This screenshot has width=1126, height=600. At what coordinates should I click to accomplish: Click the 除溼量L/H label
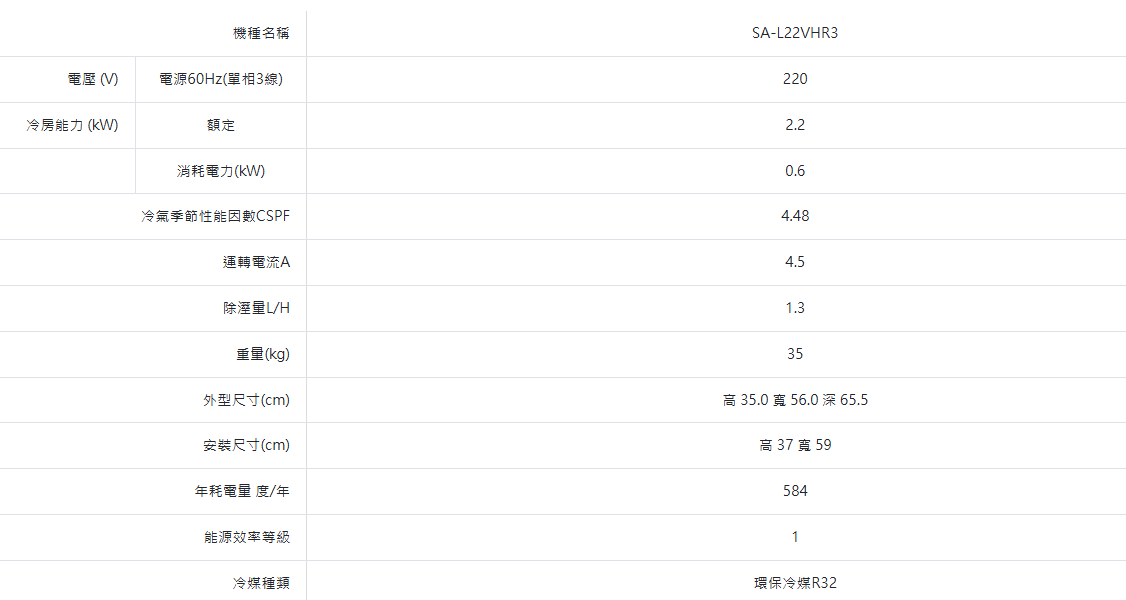[x=256, y=308]
